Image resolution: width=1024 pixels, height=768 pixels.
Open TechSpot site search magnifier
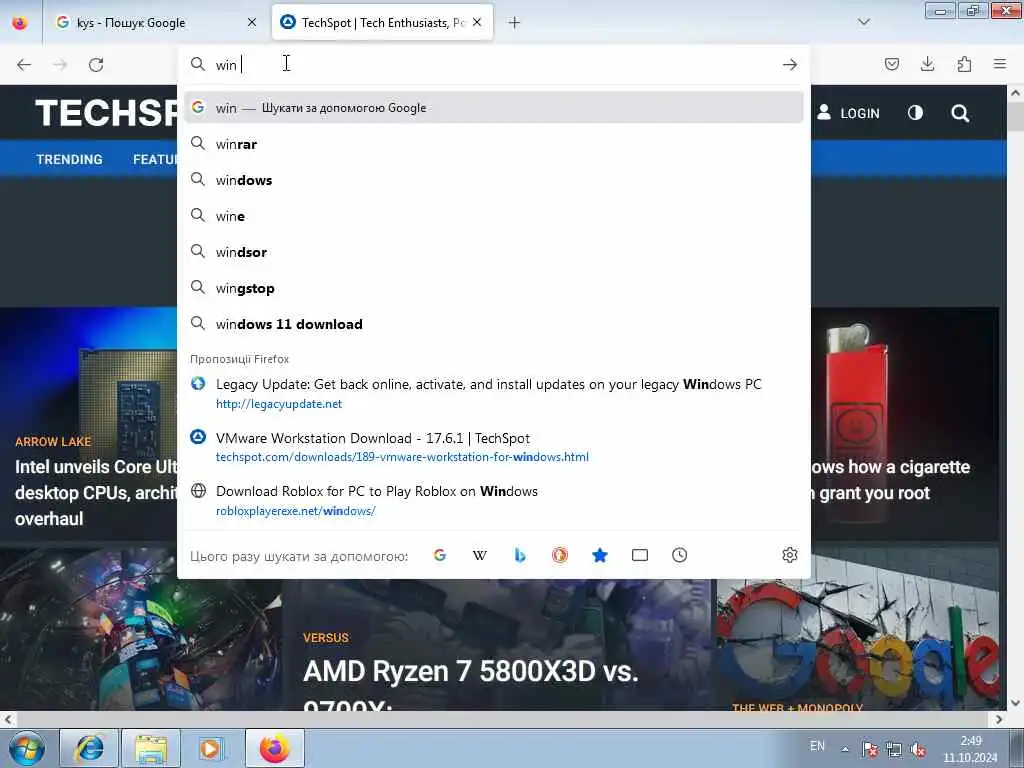coord(959,113)
